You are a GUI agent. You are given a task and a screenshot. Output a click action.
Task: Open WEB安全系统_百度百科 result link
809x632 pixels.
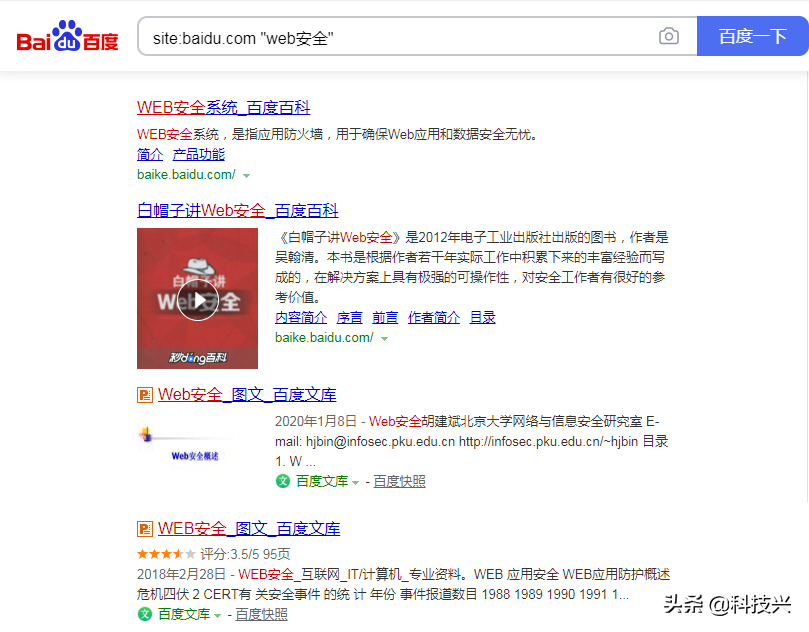click(223, 108)
